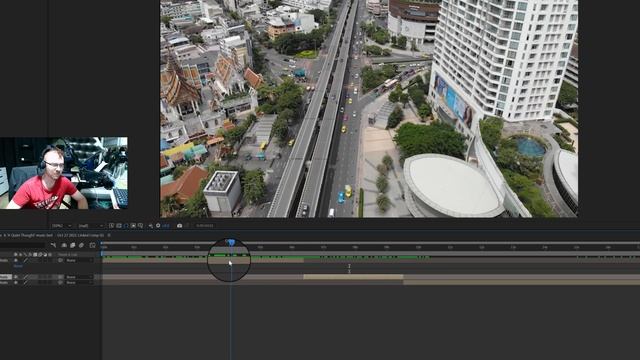Toggle the shy switch on the highlighted middle layer
This screenshot has width=640, height=360.
point(16,277)
